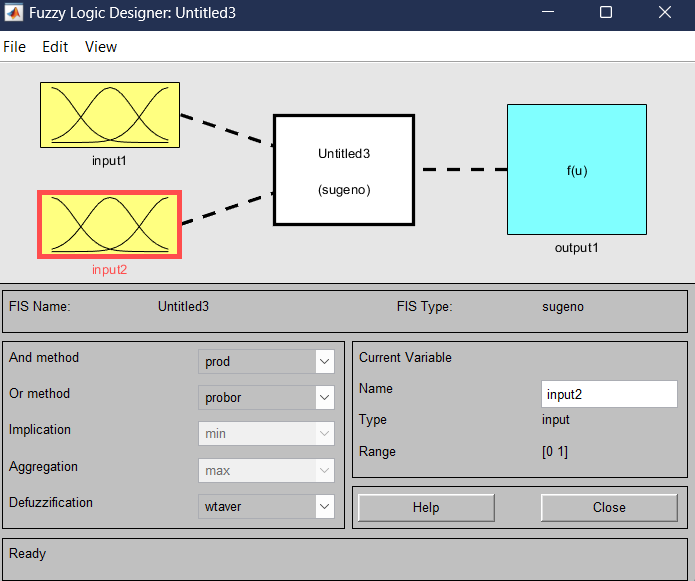695x581 pixels.
Task: Click the FIS Name value Untitled3
Action: coord(183,306)
